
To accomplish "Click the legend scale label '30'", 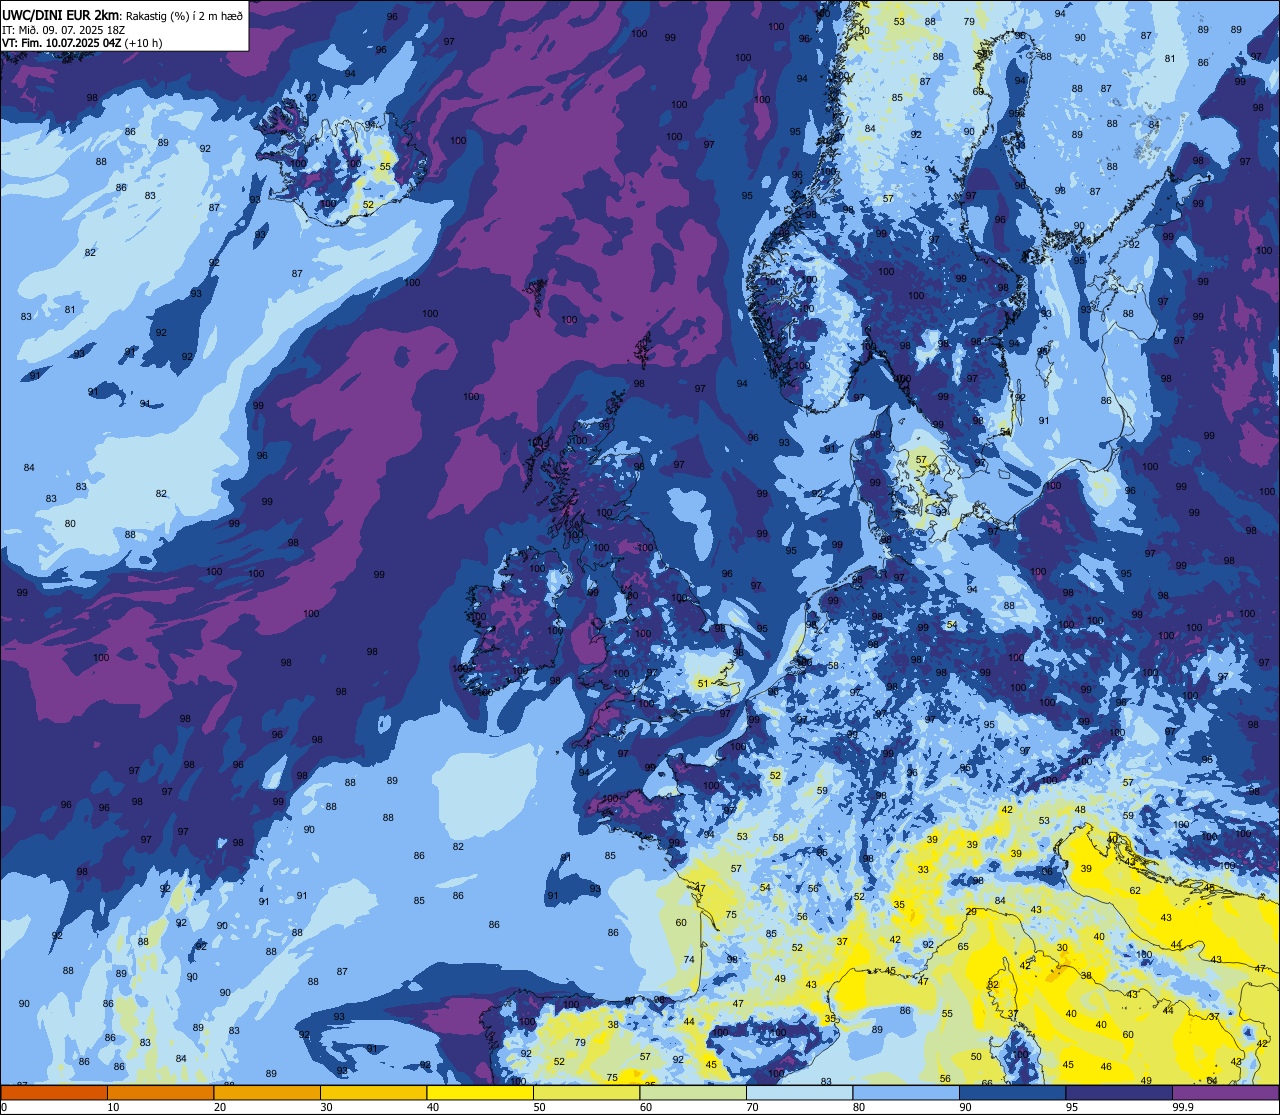I will [x=326, y=1107].
